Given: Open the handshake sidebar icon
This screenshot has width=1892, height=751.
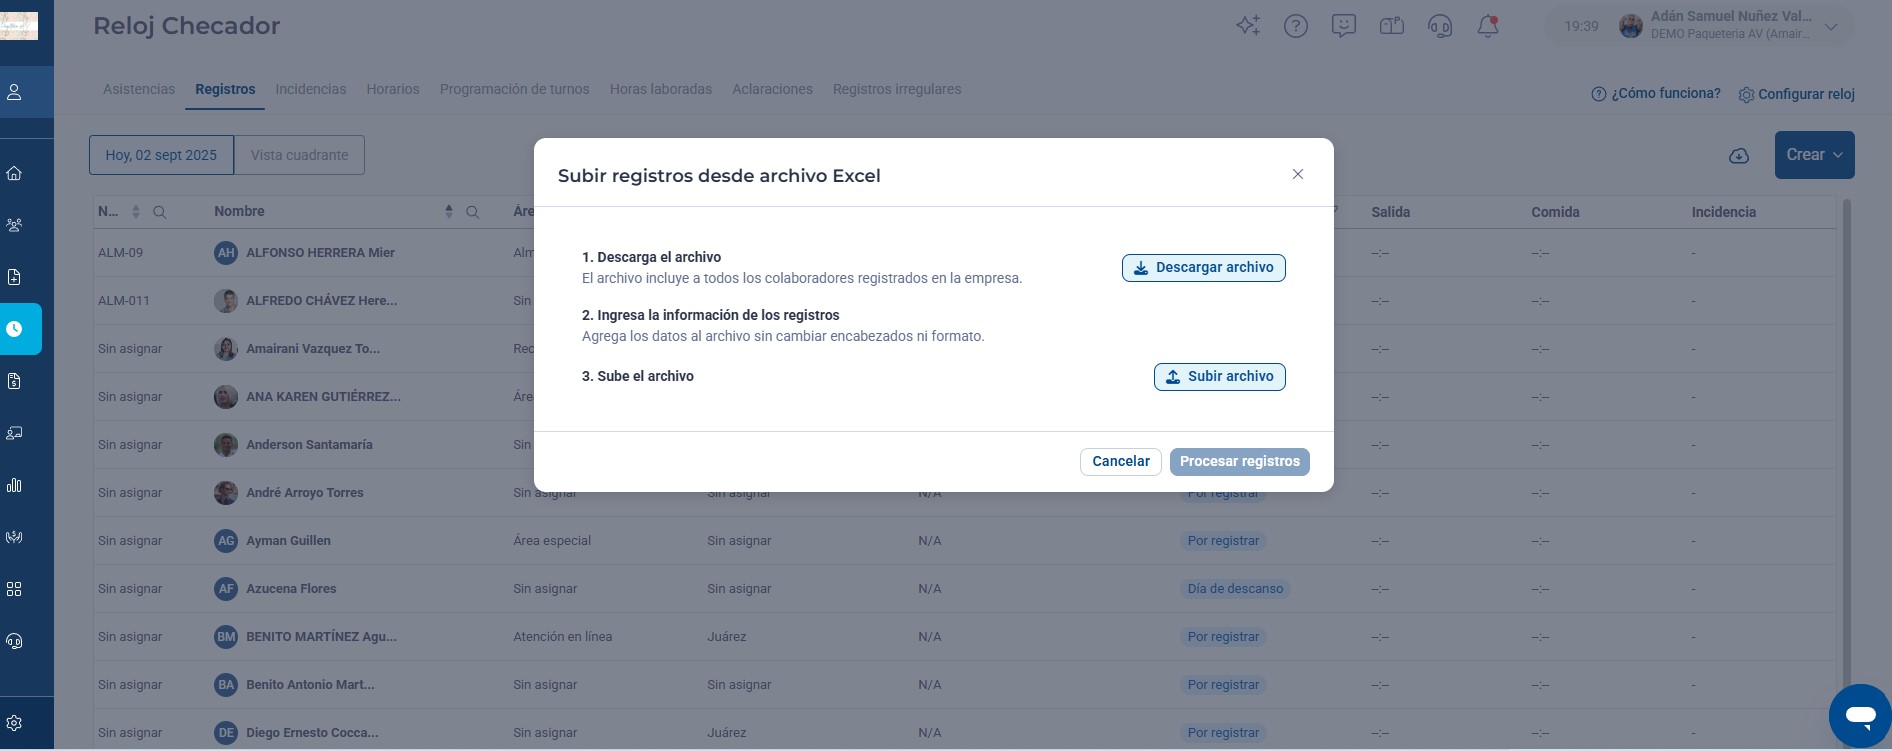Looking at the screenshot, I should pyautogui.click(x=14, y=537).
